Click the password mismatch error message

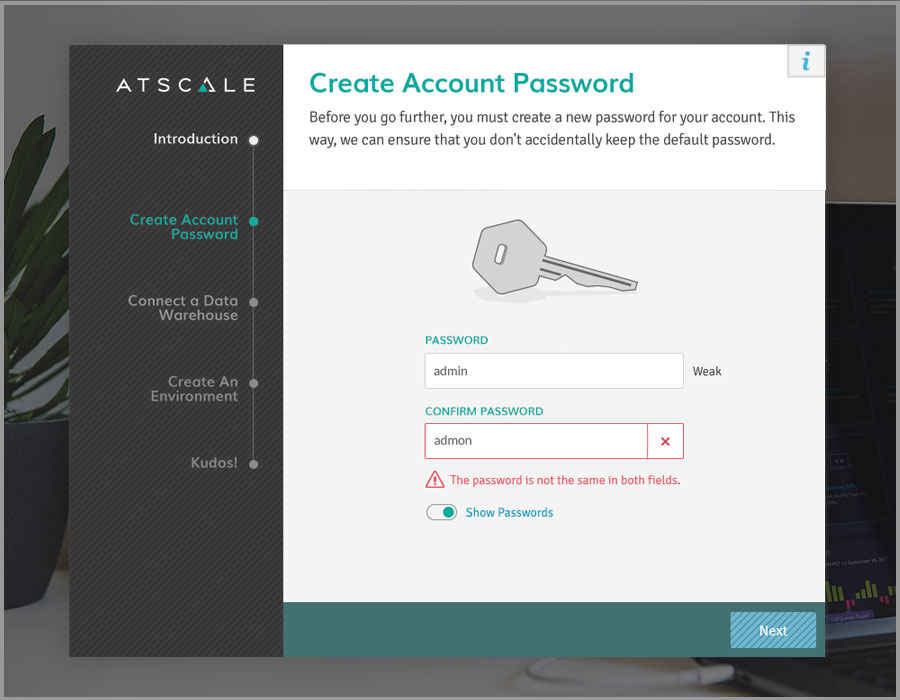coord(565,480)
